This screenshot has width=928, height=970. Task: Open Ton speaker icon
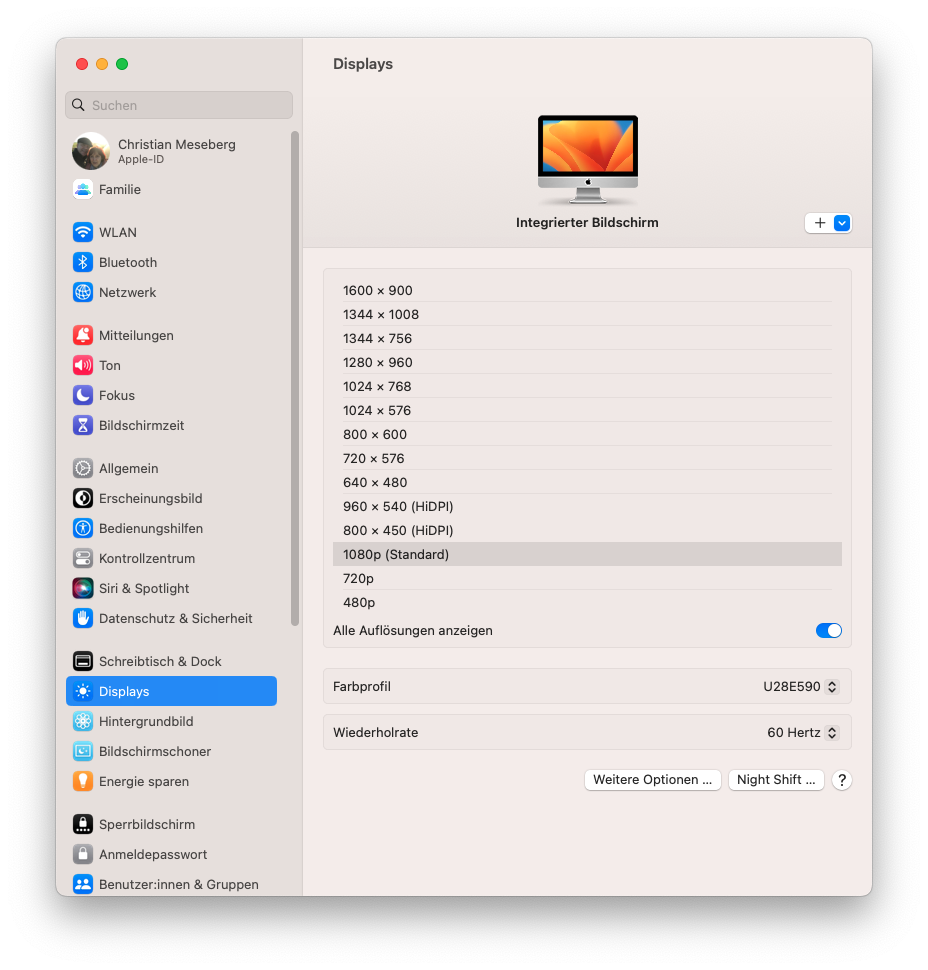[x=83, y=365]
